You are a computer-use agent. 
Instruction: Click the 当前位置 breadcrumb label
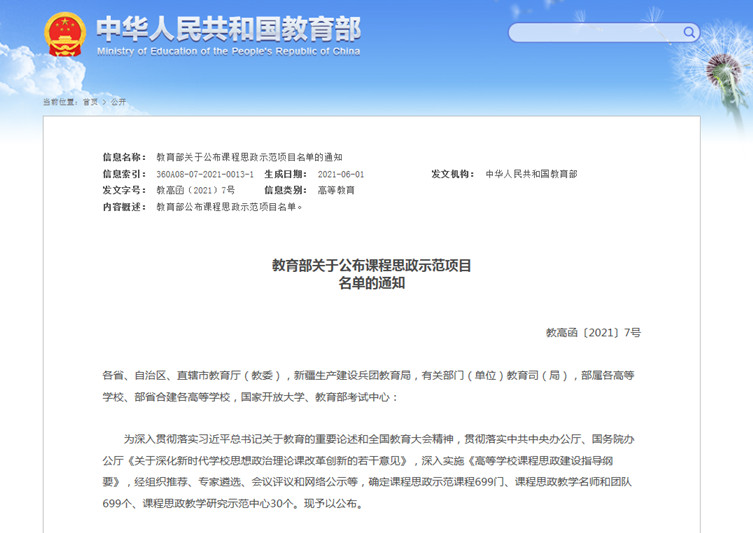59,102
